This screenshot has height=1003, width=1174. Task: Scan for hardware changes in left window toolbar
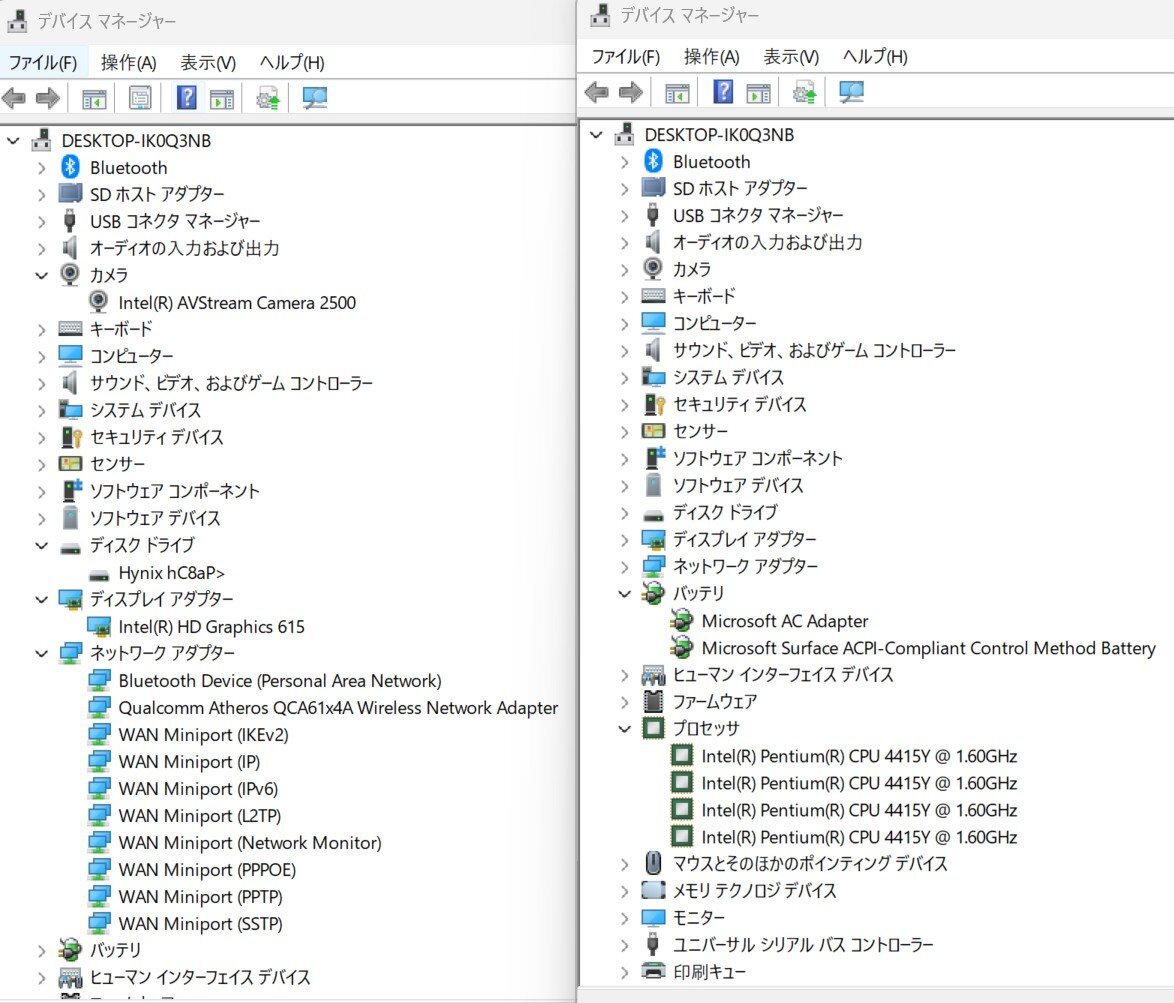314,98
